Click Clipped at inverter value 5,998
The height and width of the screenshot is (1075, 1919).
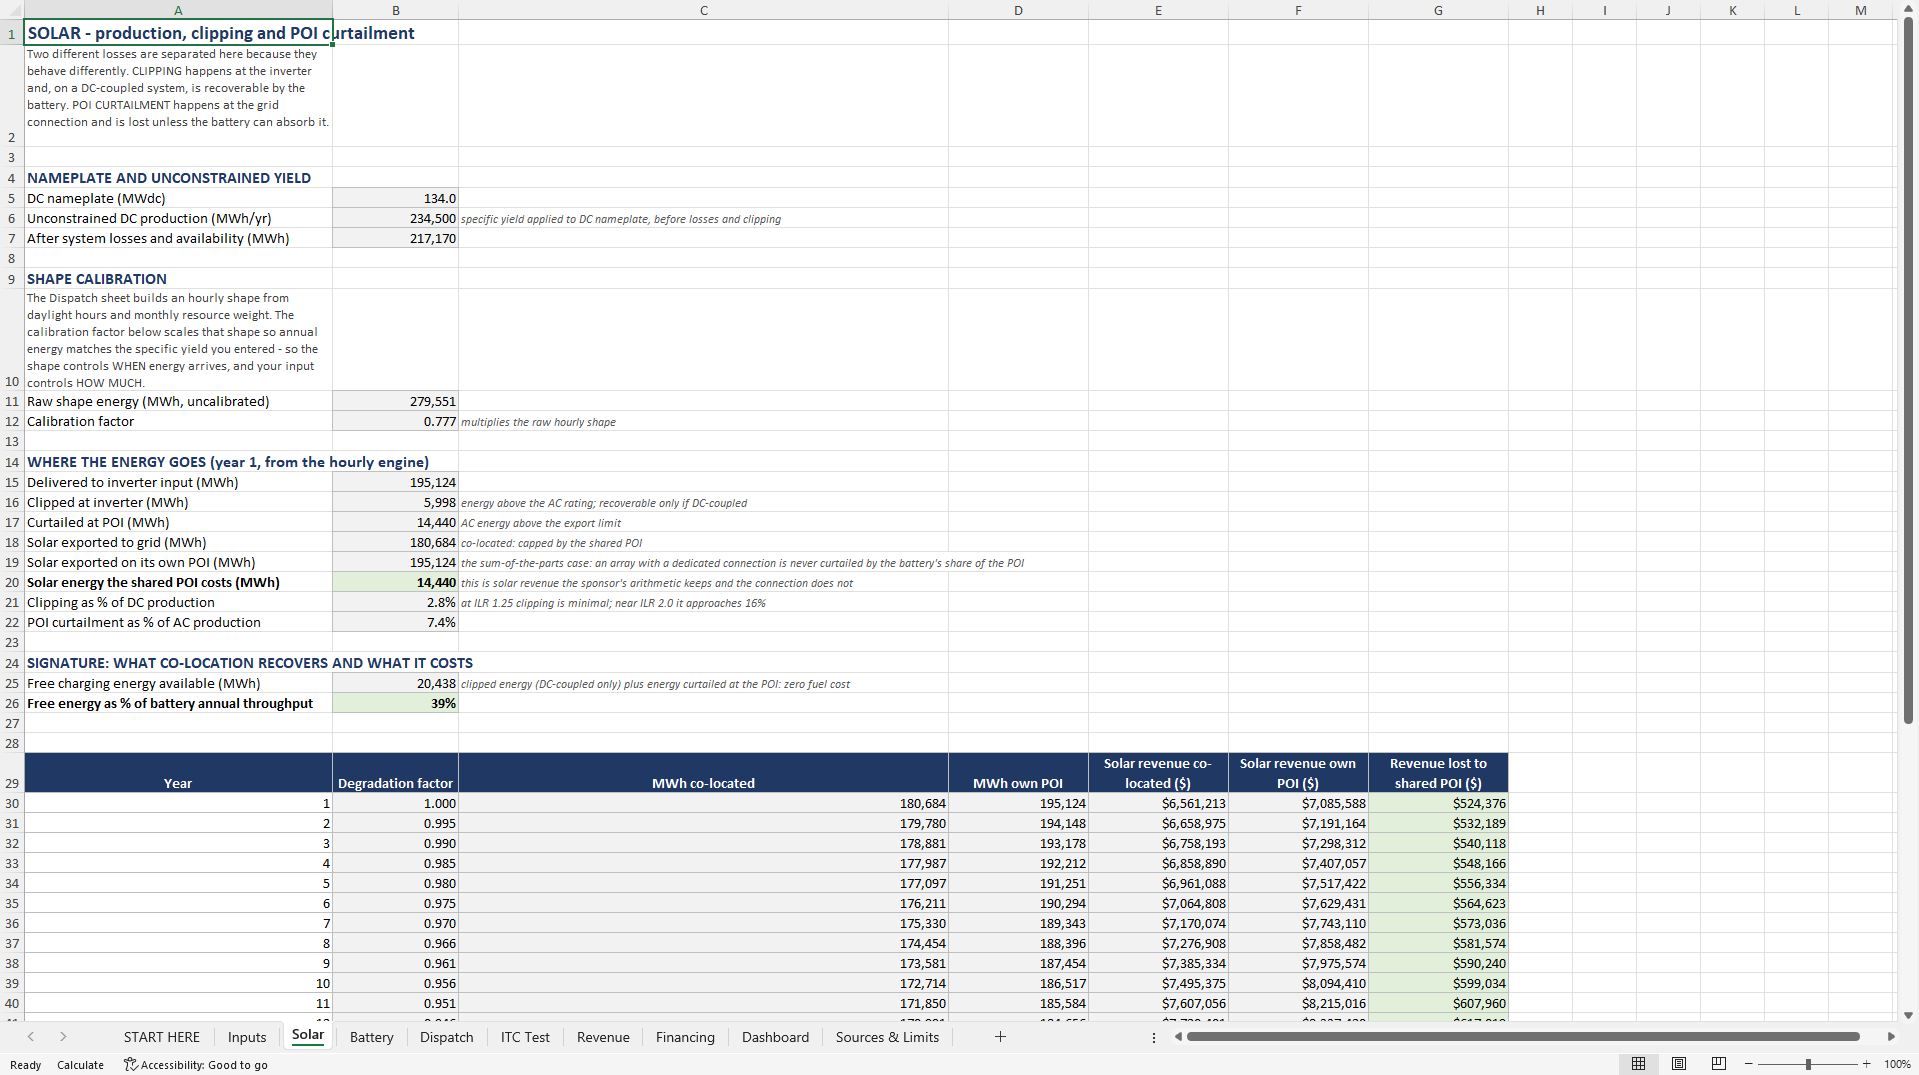click(x=395, y=502)
